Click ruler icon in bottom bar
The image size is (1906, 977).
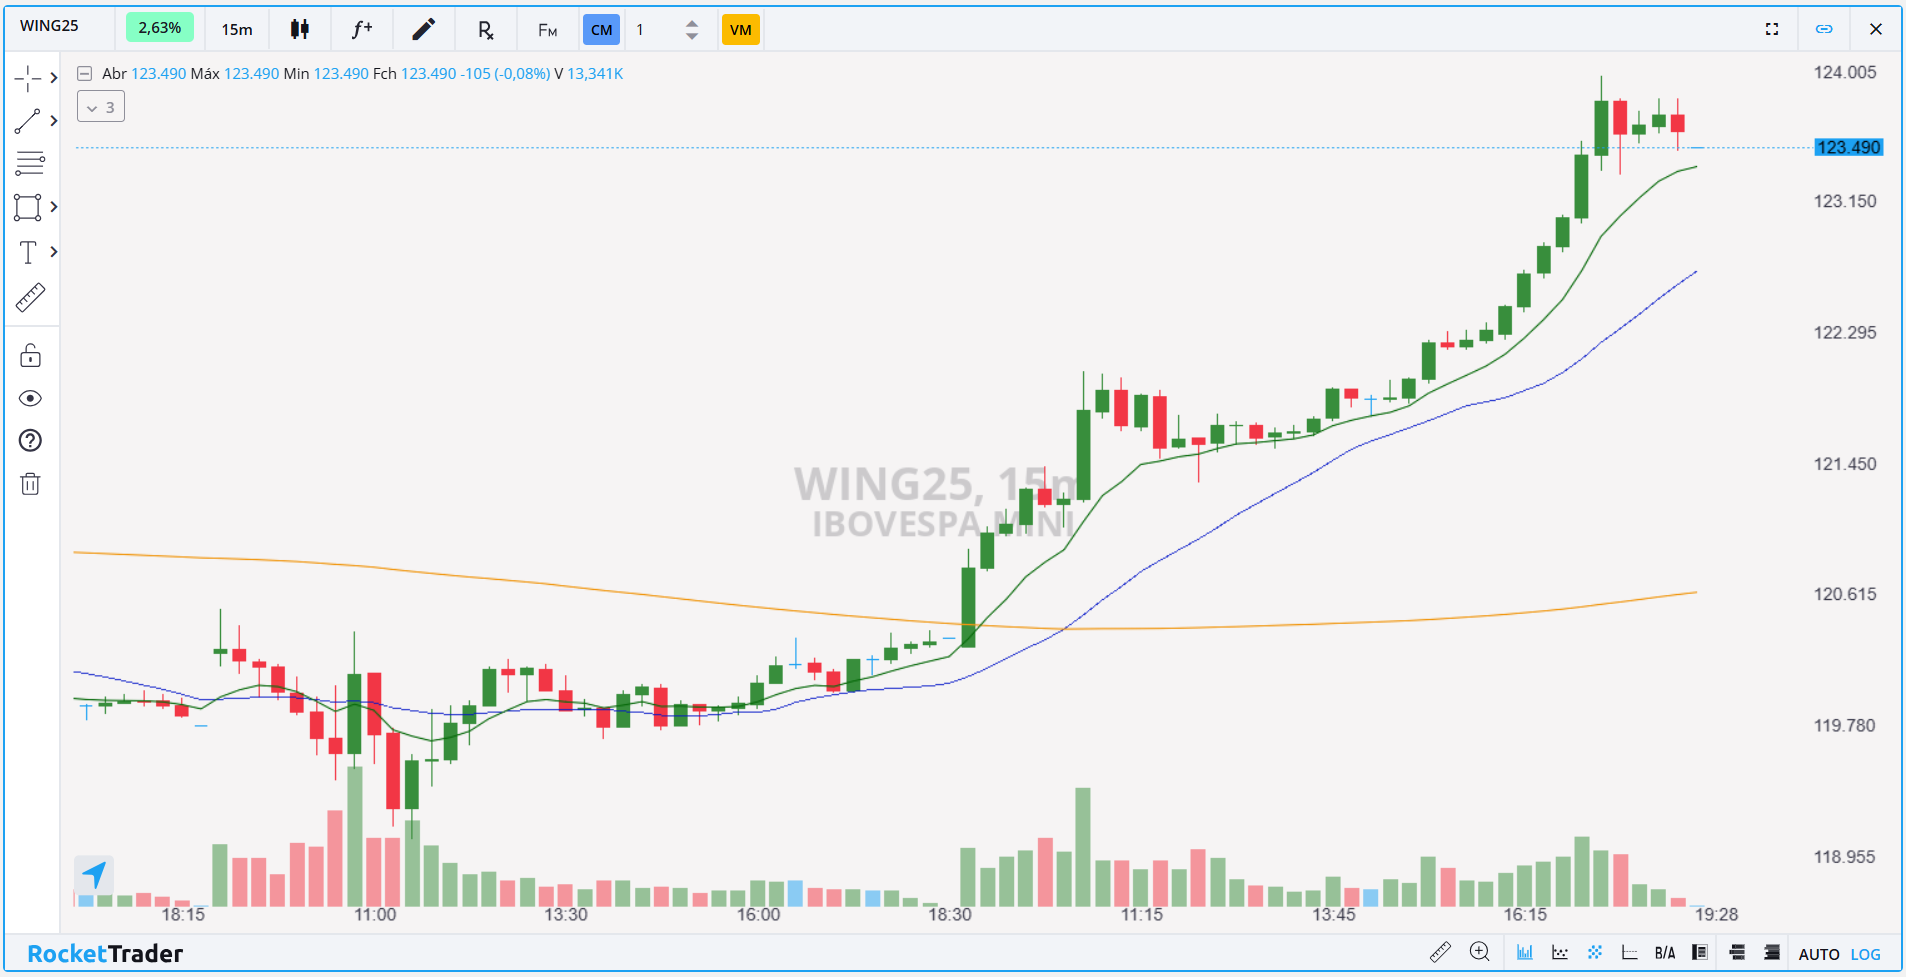pyautogui.click(x=1440, y=952)
